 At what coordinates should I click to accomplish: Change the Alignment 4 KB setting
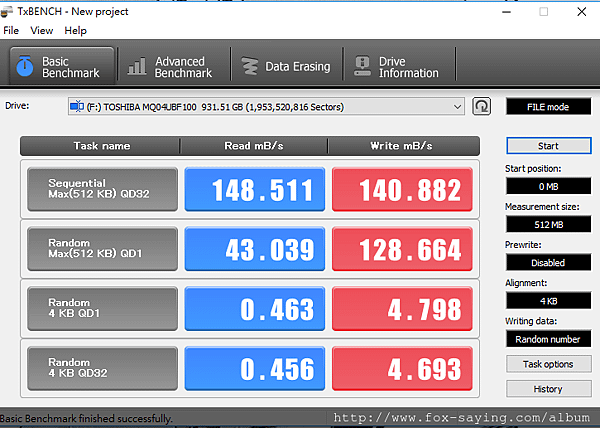(x=548, y=301)
